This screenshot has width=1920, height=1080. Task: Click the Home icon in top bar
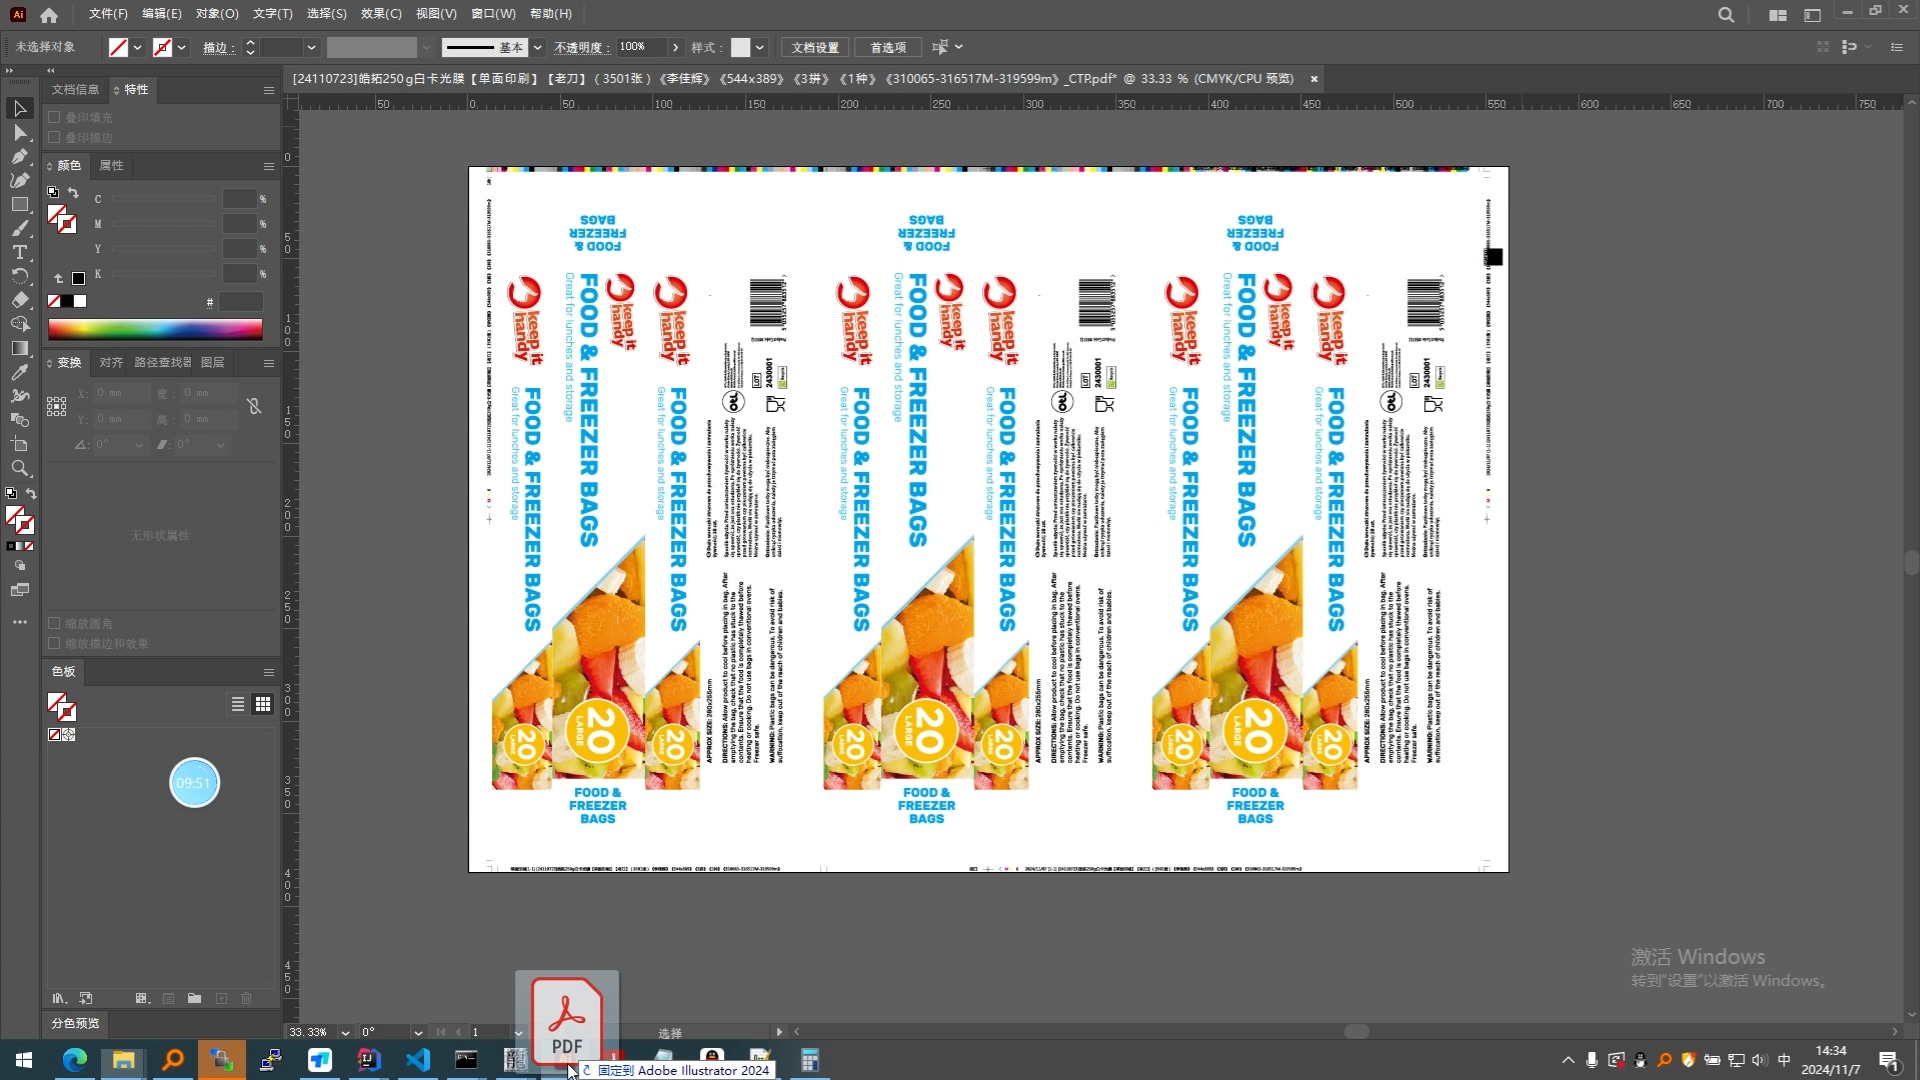click(x=49, y=15)
